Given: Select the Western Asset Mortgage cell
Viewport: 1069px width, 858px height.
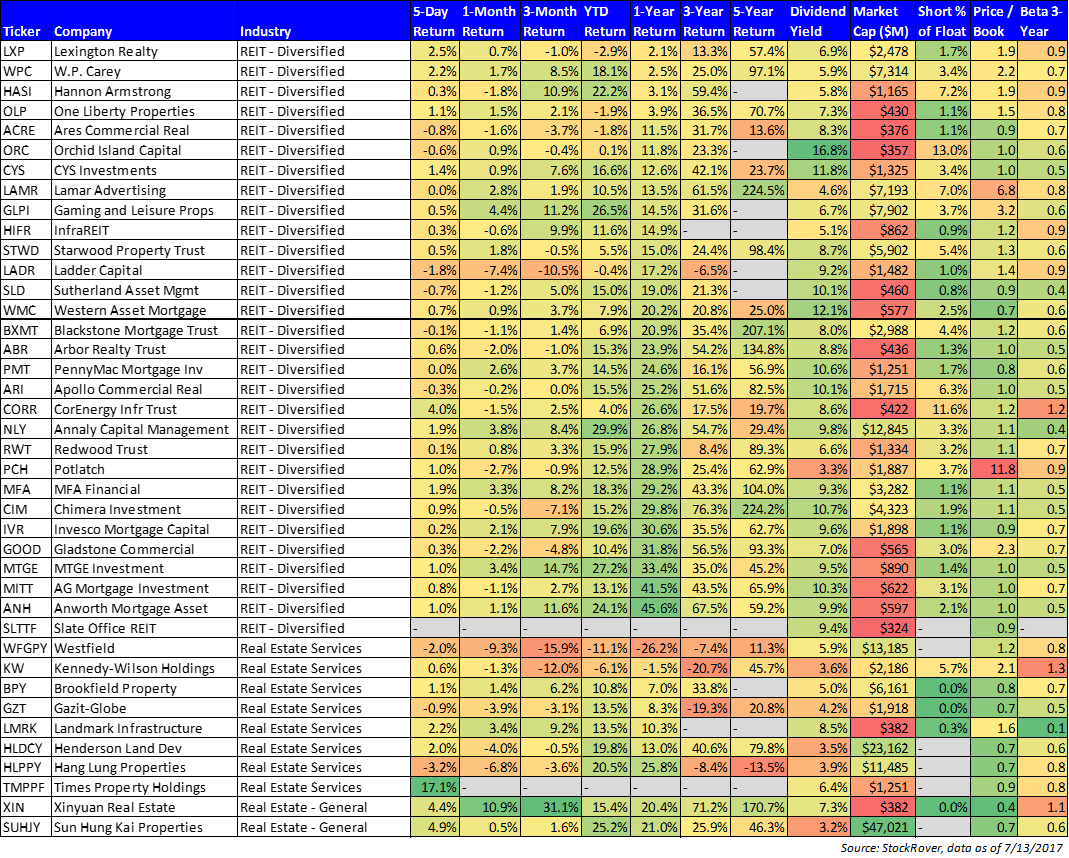Looking at the screenshot, I should pyautogui.click(x=144, y=310).
